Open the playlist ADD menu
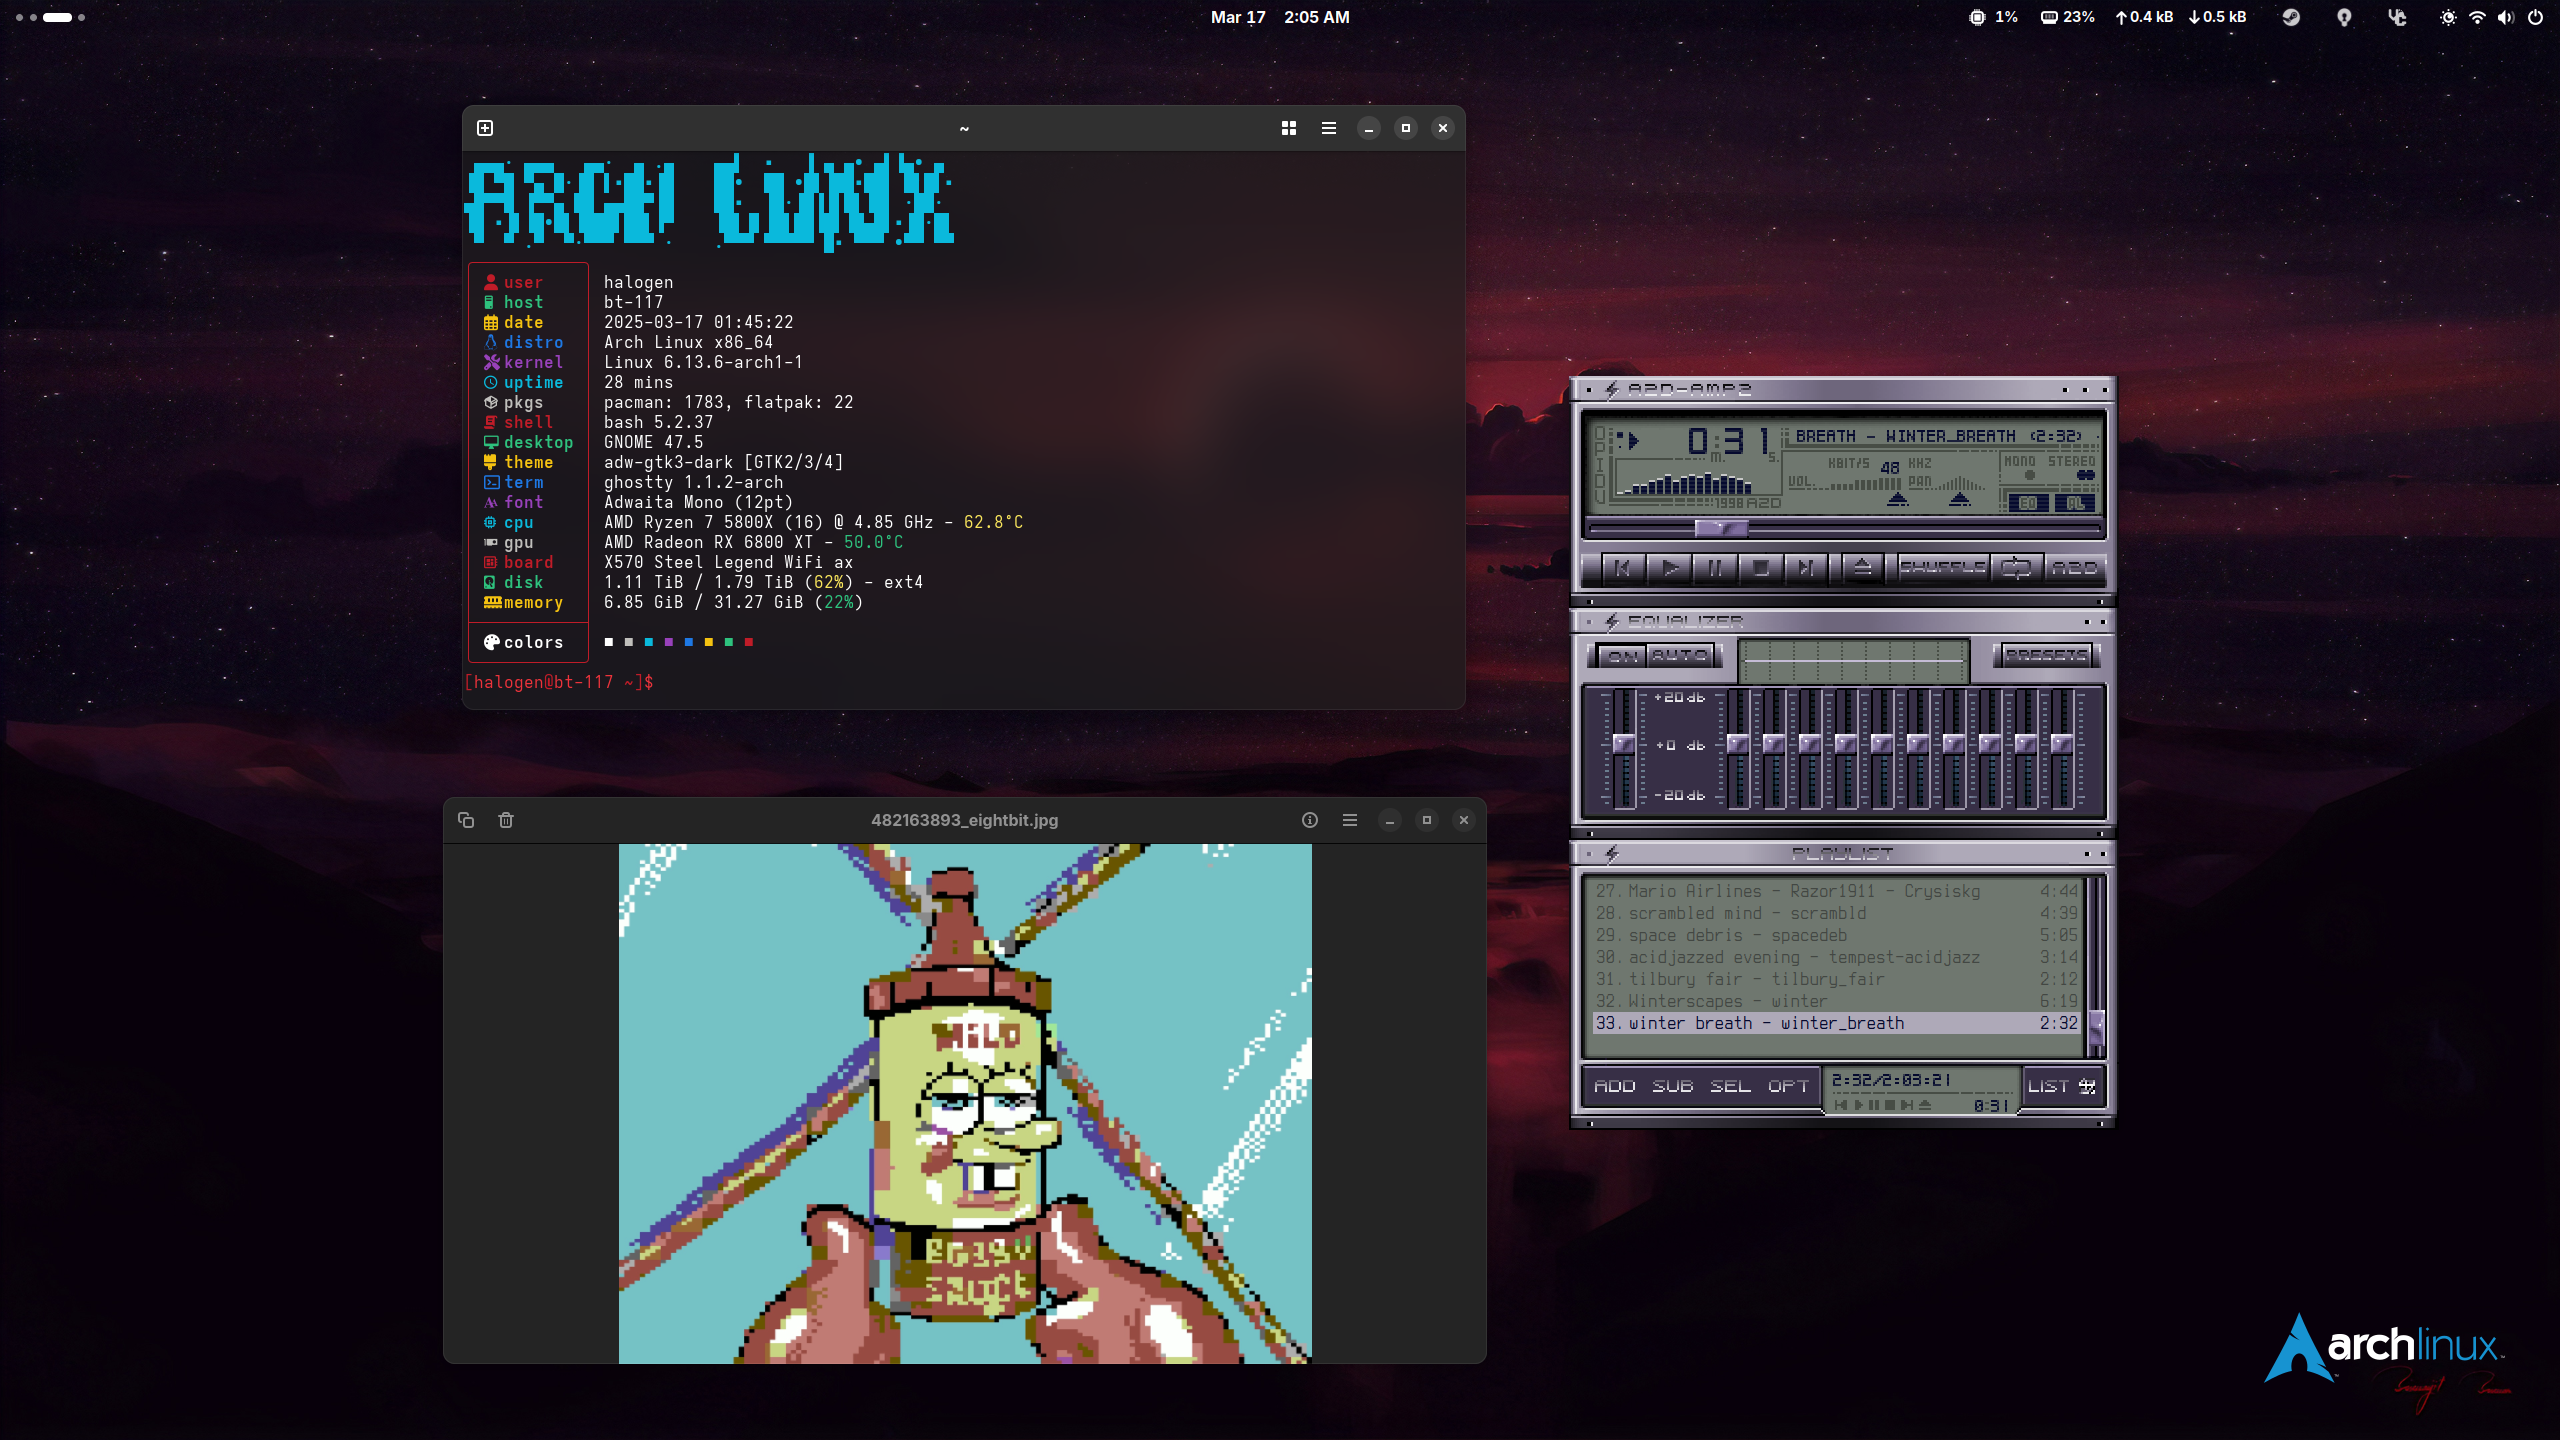 coord(1614,1086)
